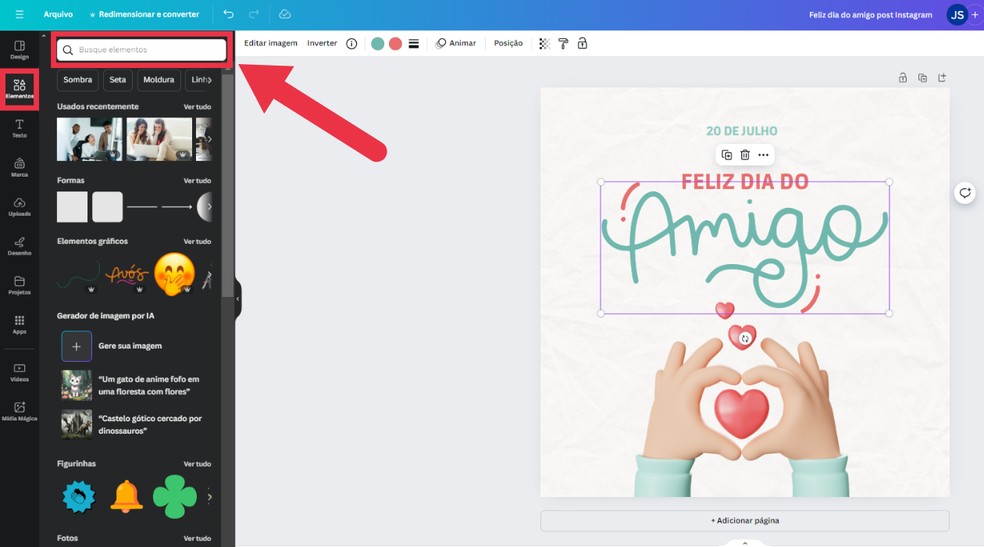Screen dimensions: 984x547
Task: Select the first recently used office photo
Action: click(90, 139)
